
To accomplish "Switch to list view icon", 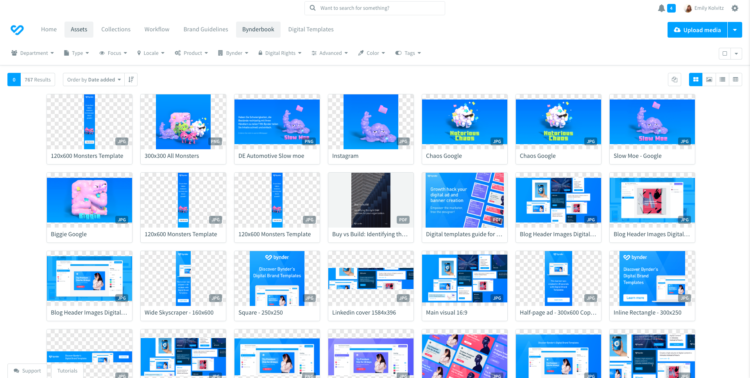I will click(722, 79).
